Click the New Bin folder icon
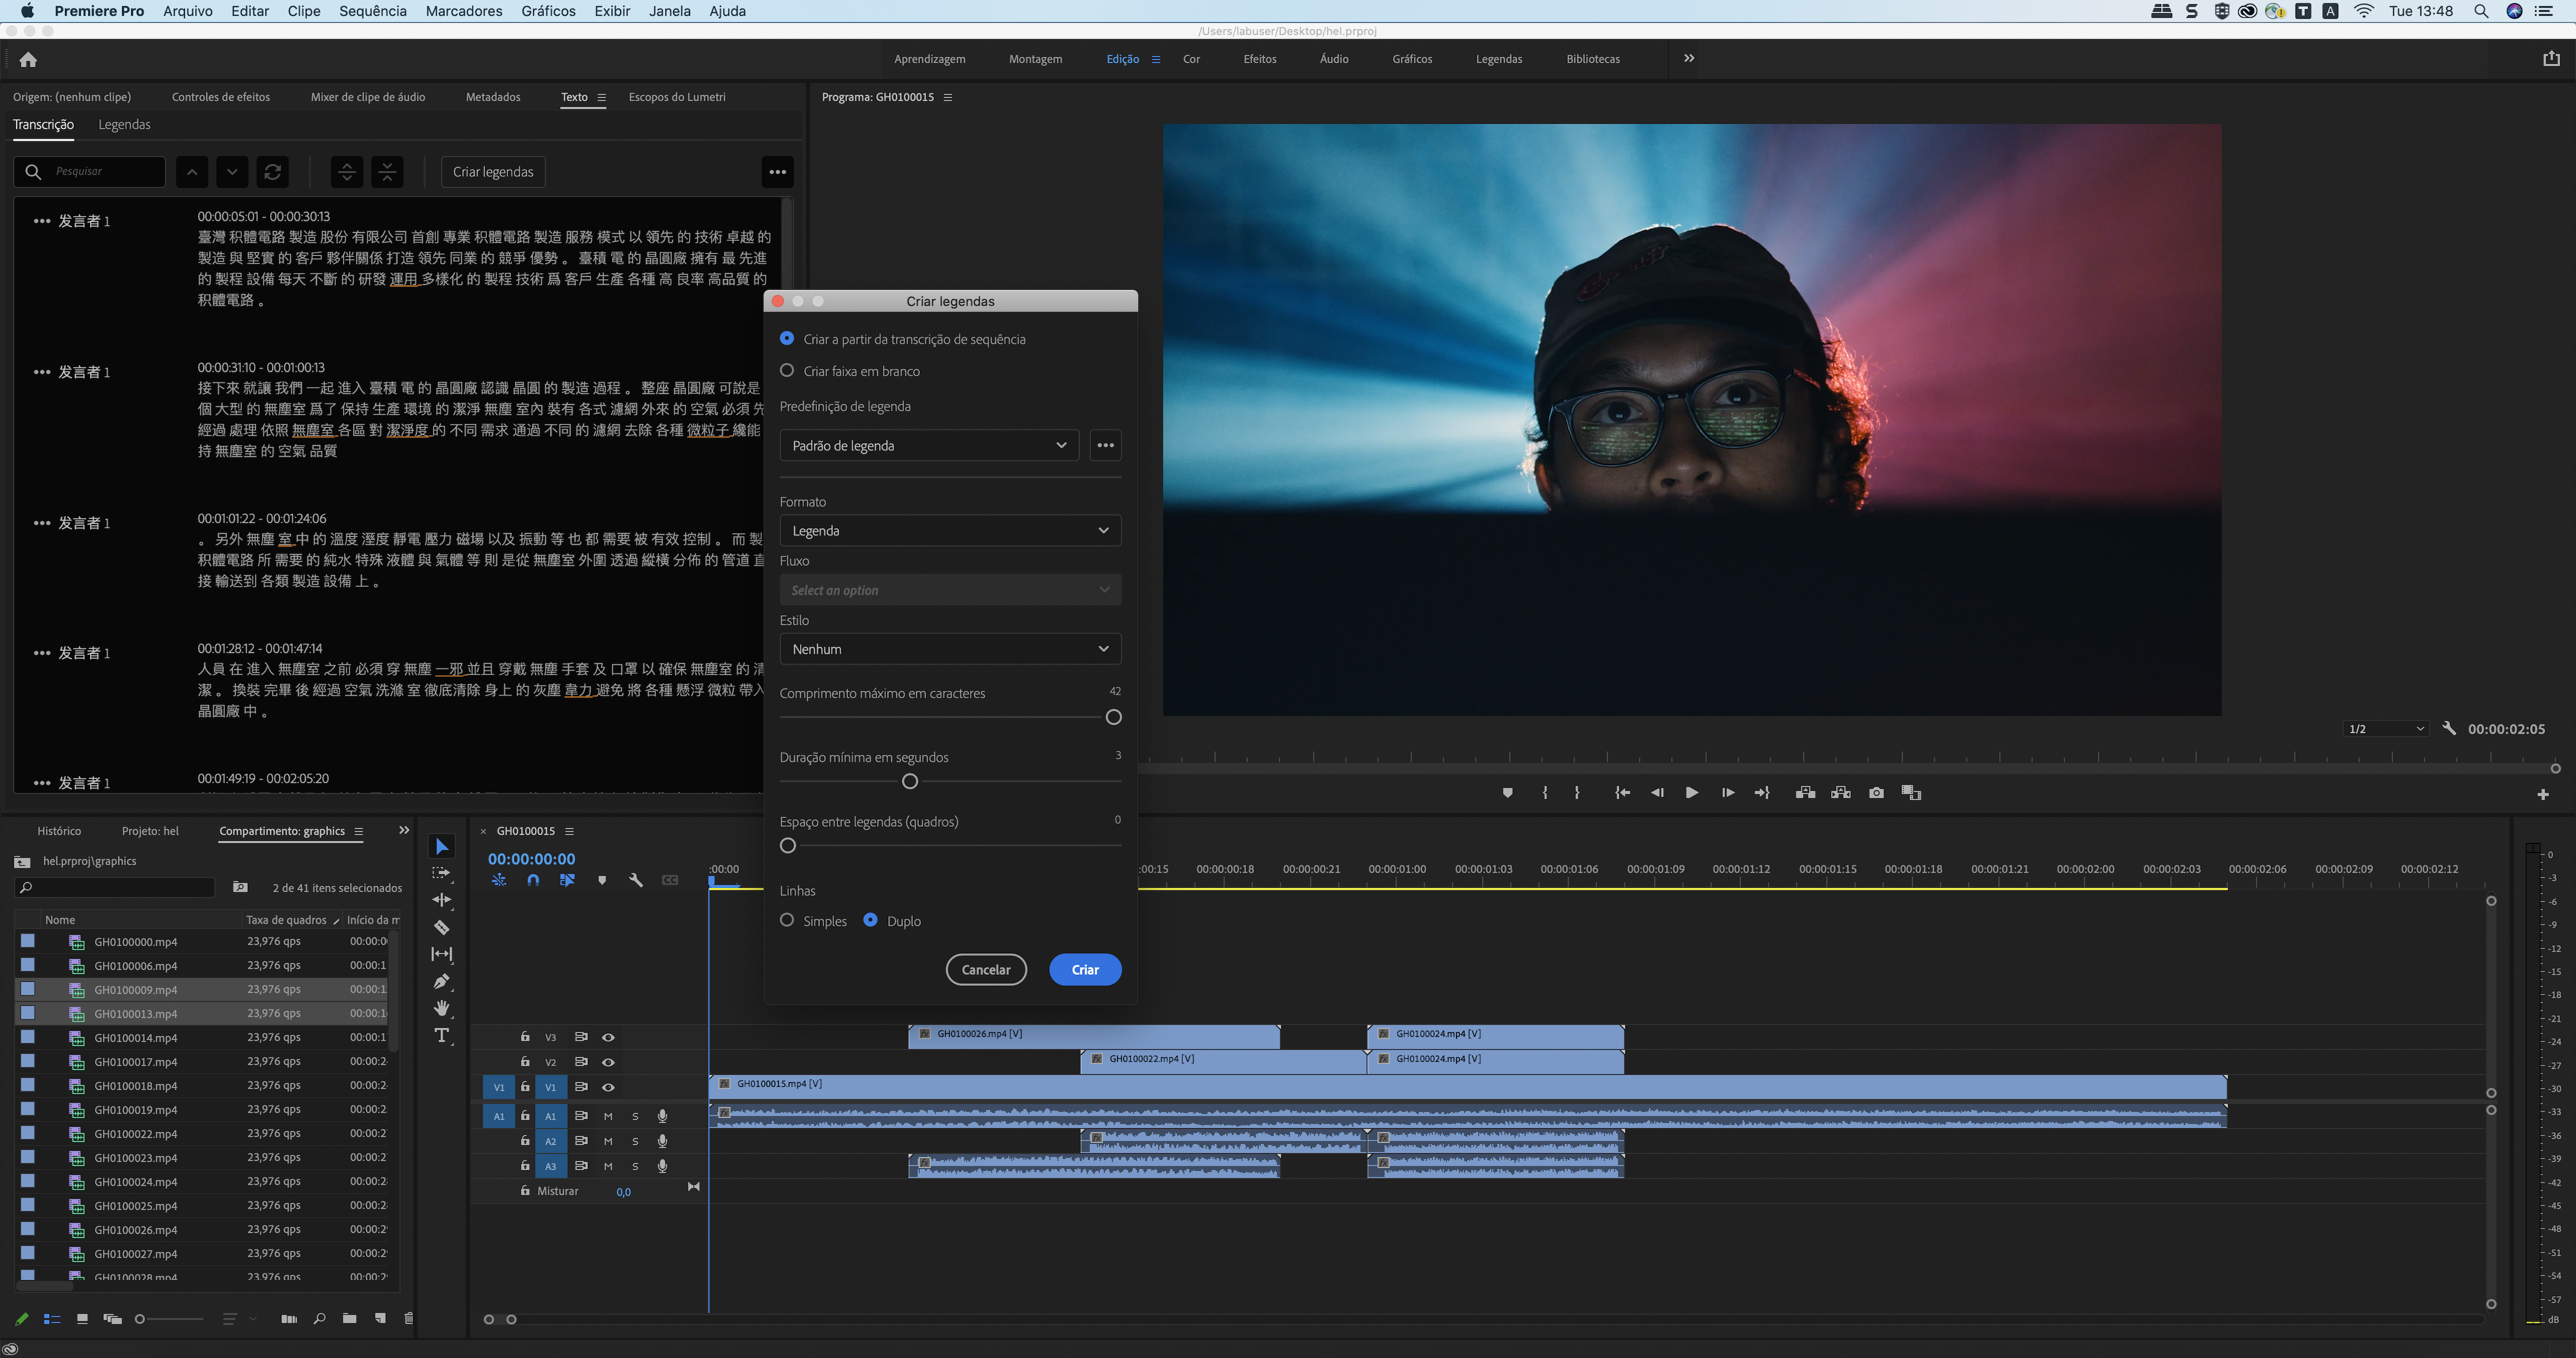Image resolution: width=2576 pixels, height=1358 pixels. [x=349, y=1318]
